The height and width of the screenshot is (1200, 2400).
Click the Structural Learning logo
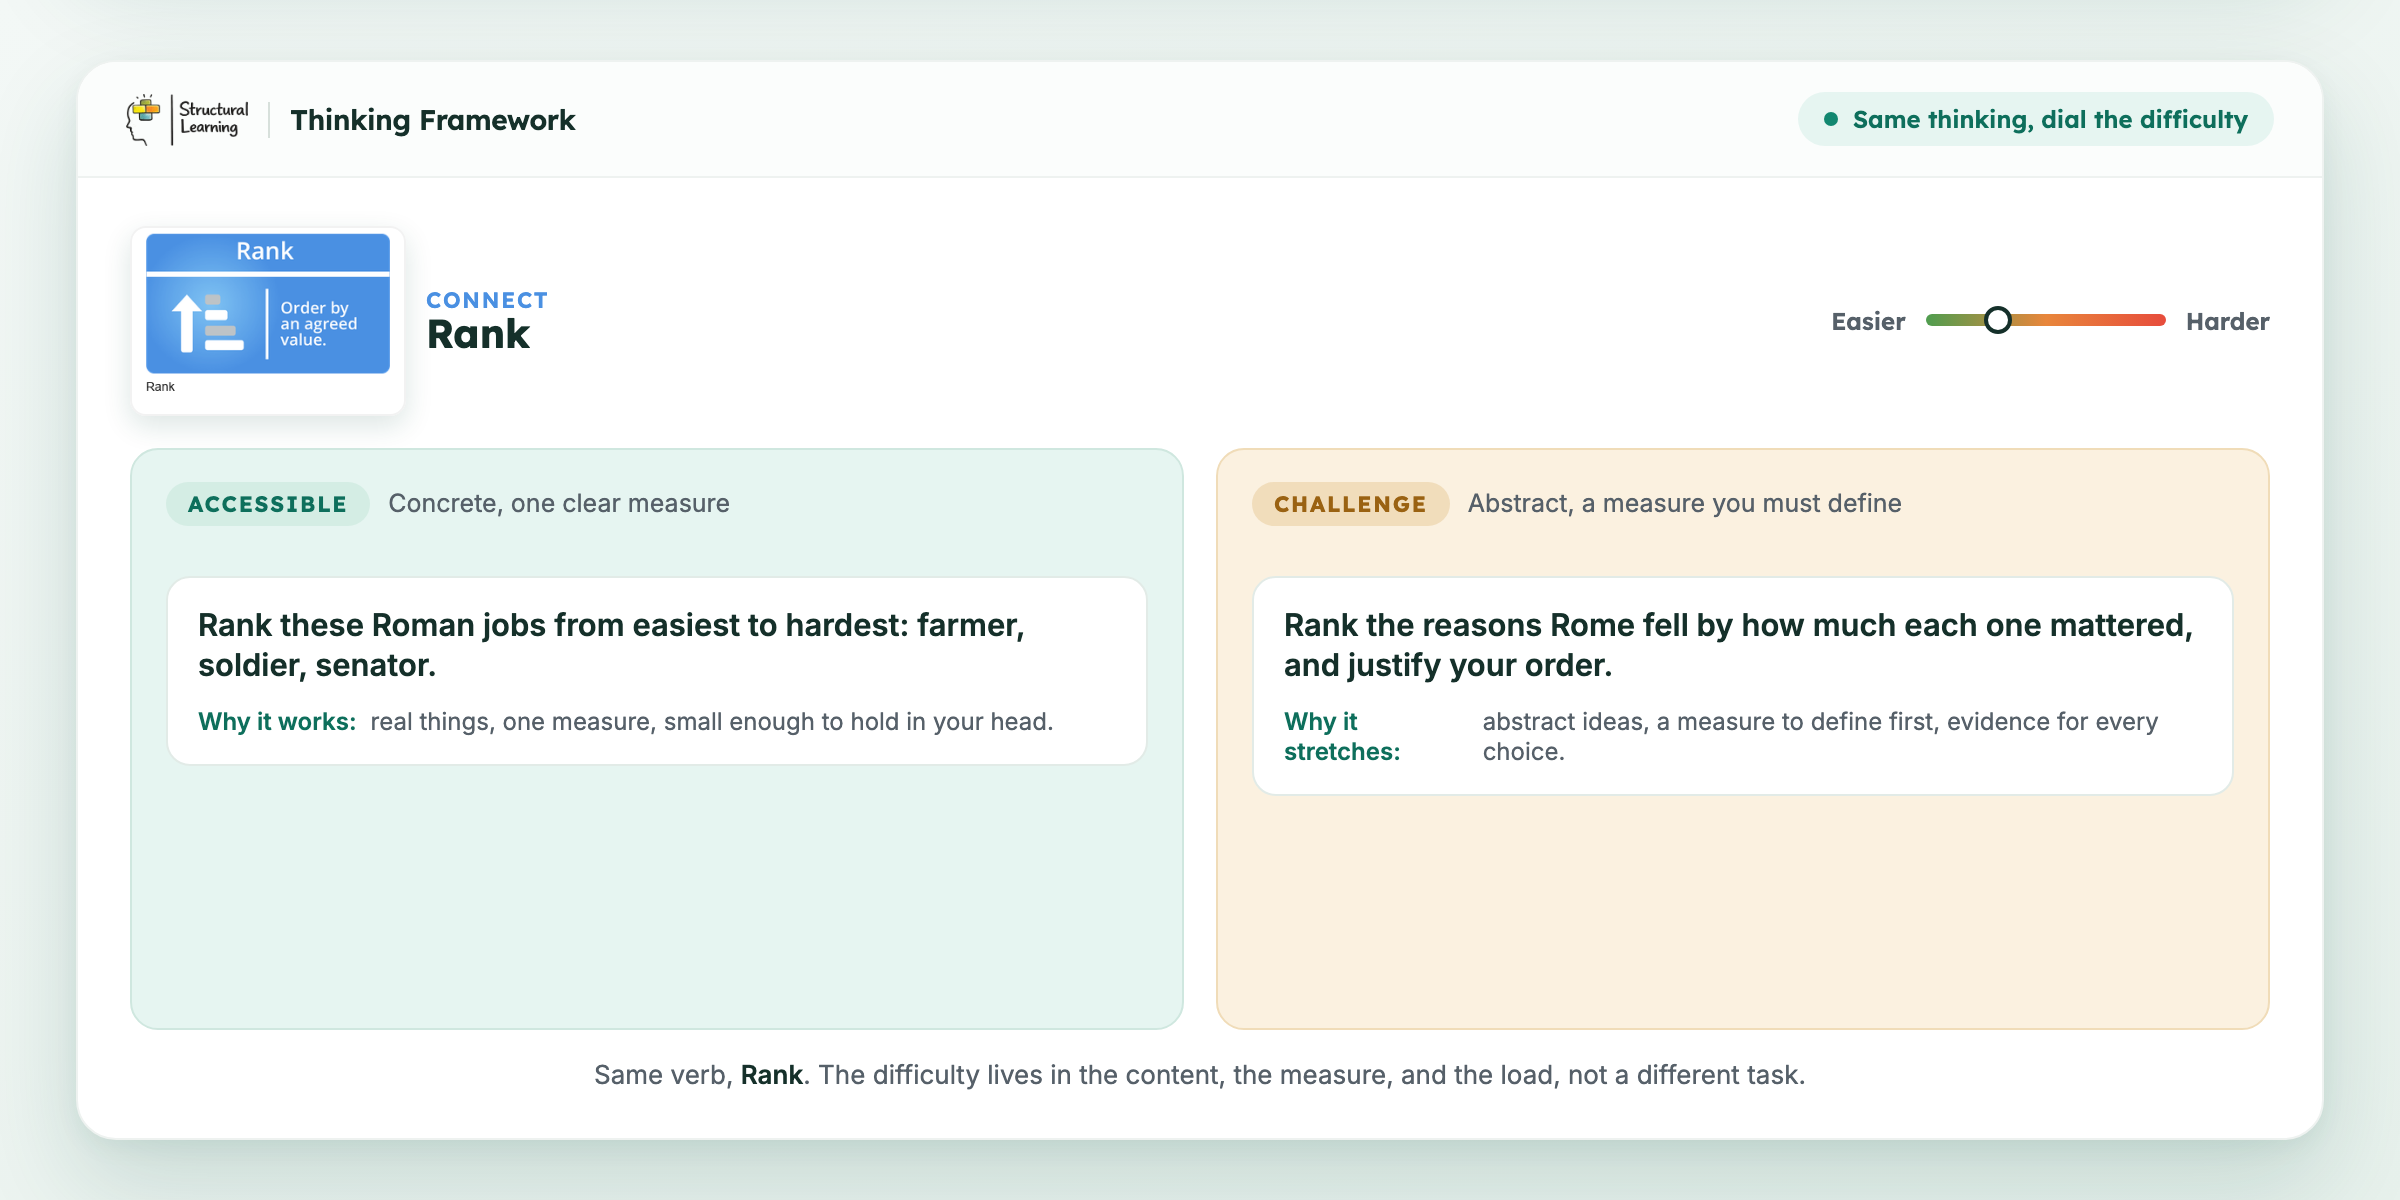187,120
